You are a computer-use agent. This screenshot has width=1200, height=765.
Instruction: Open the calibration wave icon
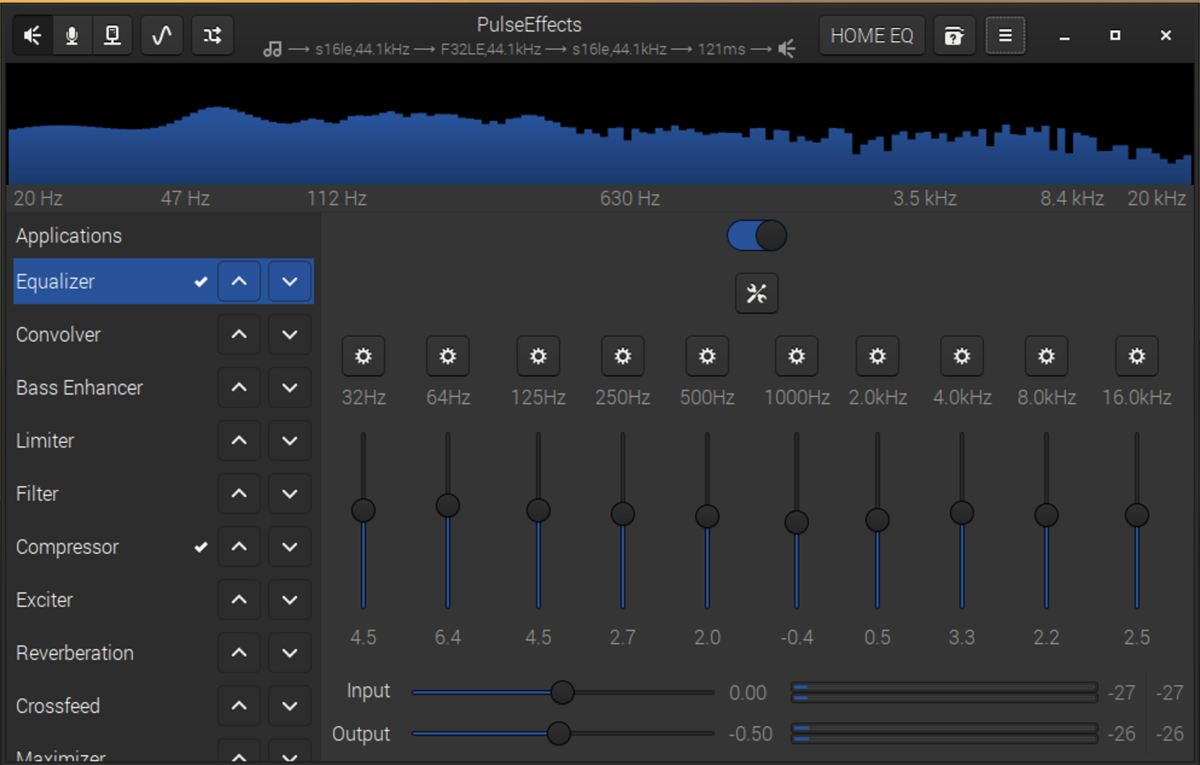coord(162,36)
